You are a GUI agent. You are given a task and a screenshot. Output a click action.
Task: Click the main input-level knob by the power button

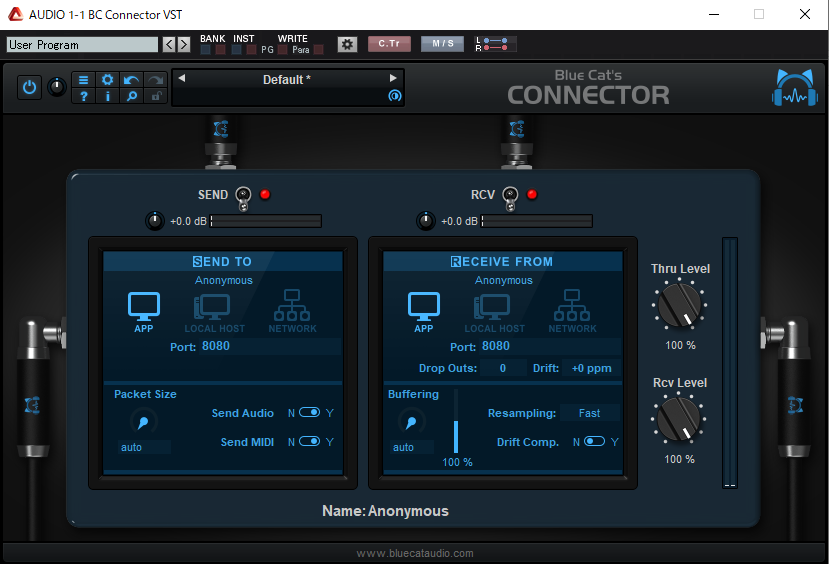57,87
